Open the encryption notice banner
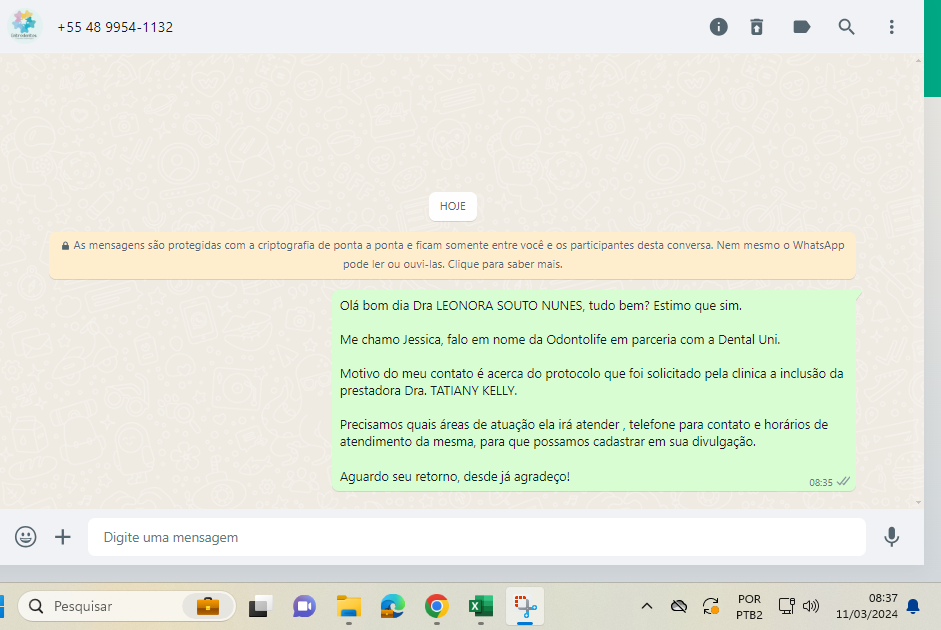Image resolution: width=941 pixels, height=630 pixels. (452, 255)
